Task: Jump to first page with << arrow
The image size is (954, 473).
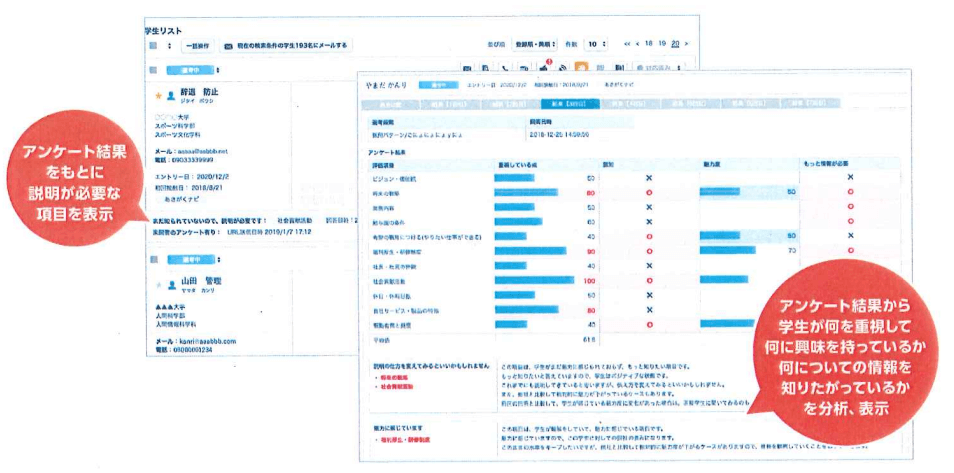Action: pyautogui.click(x=628, y=44)
